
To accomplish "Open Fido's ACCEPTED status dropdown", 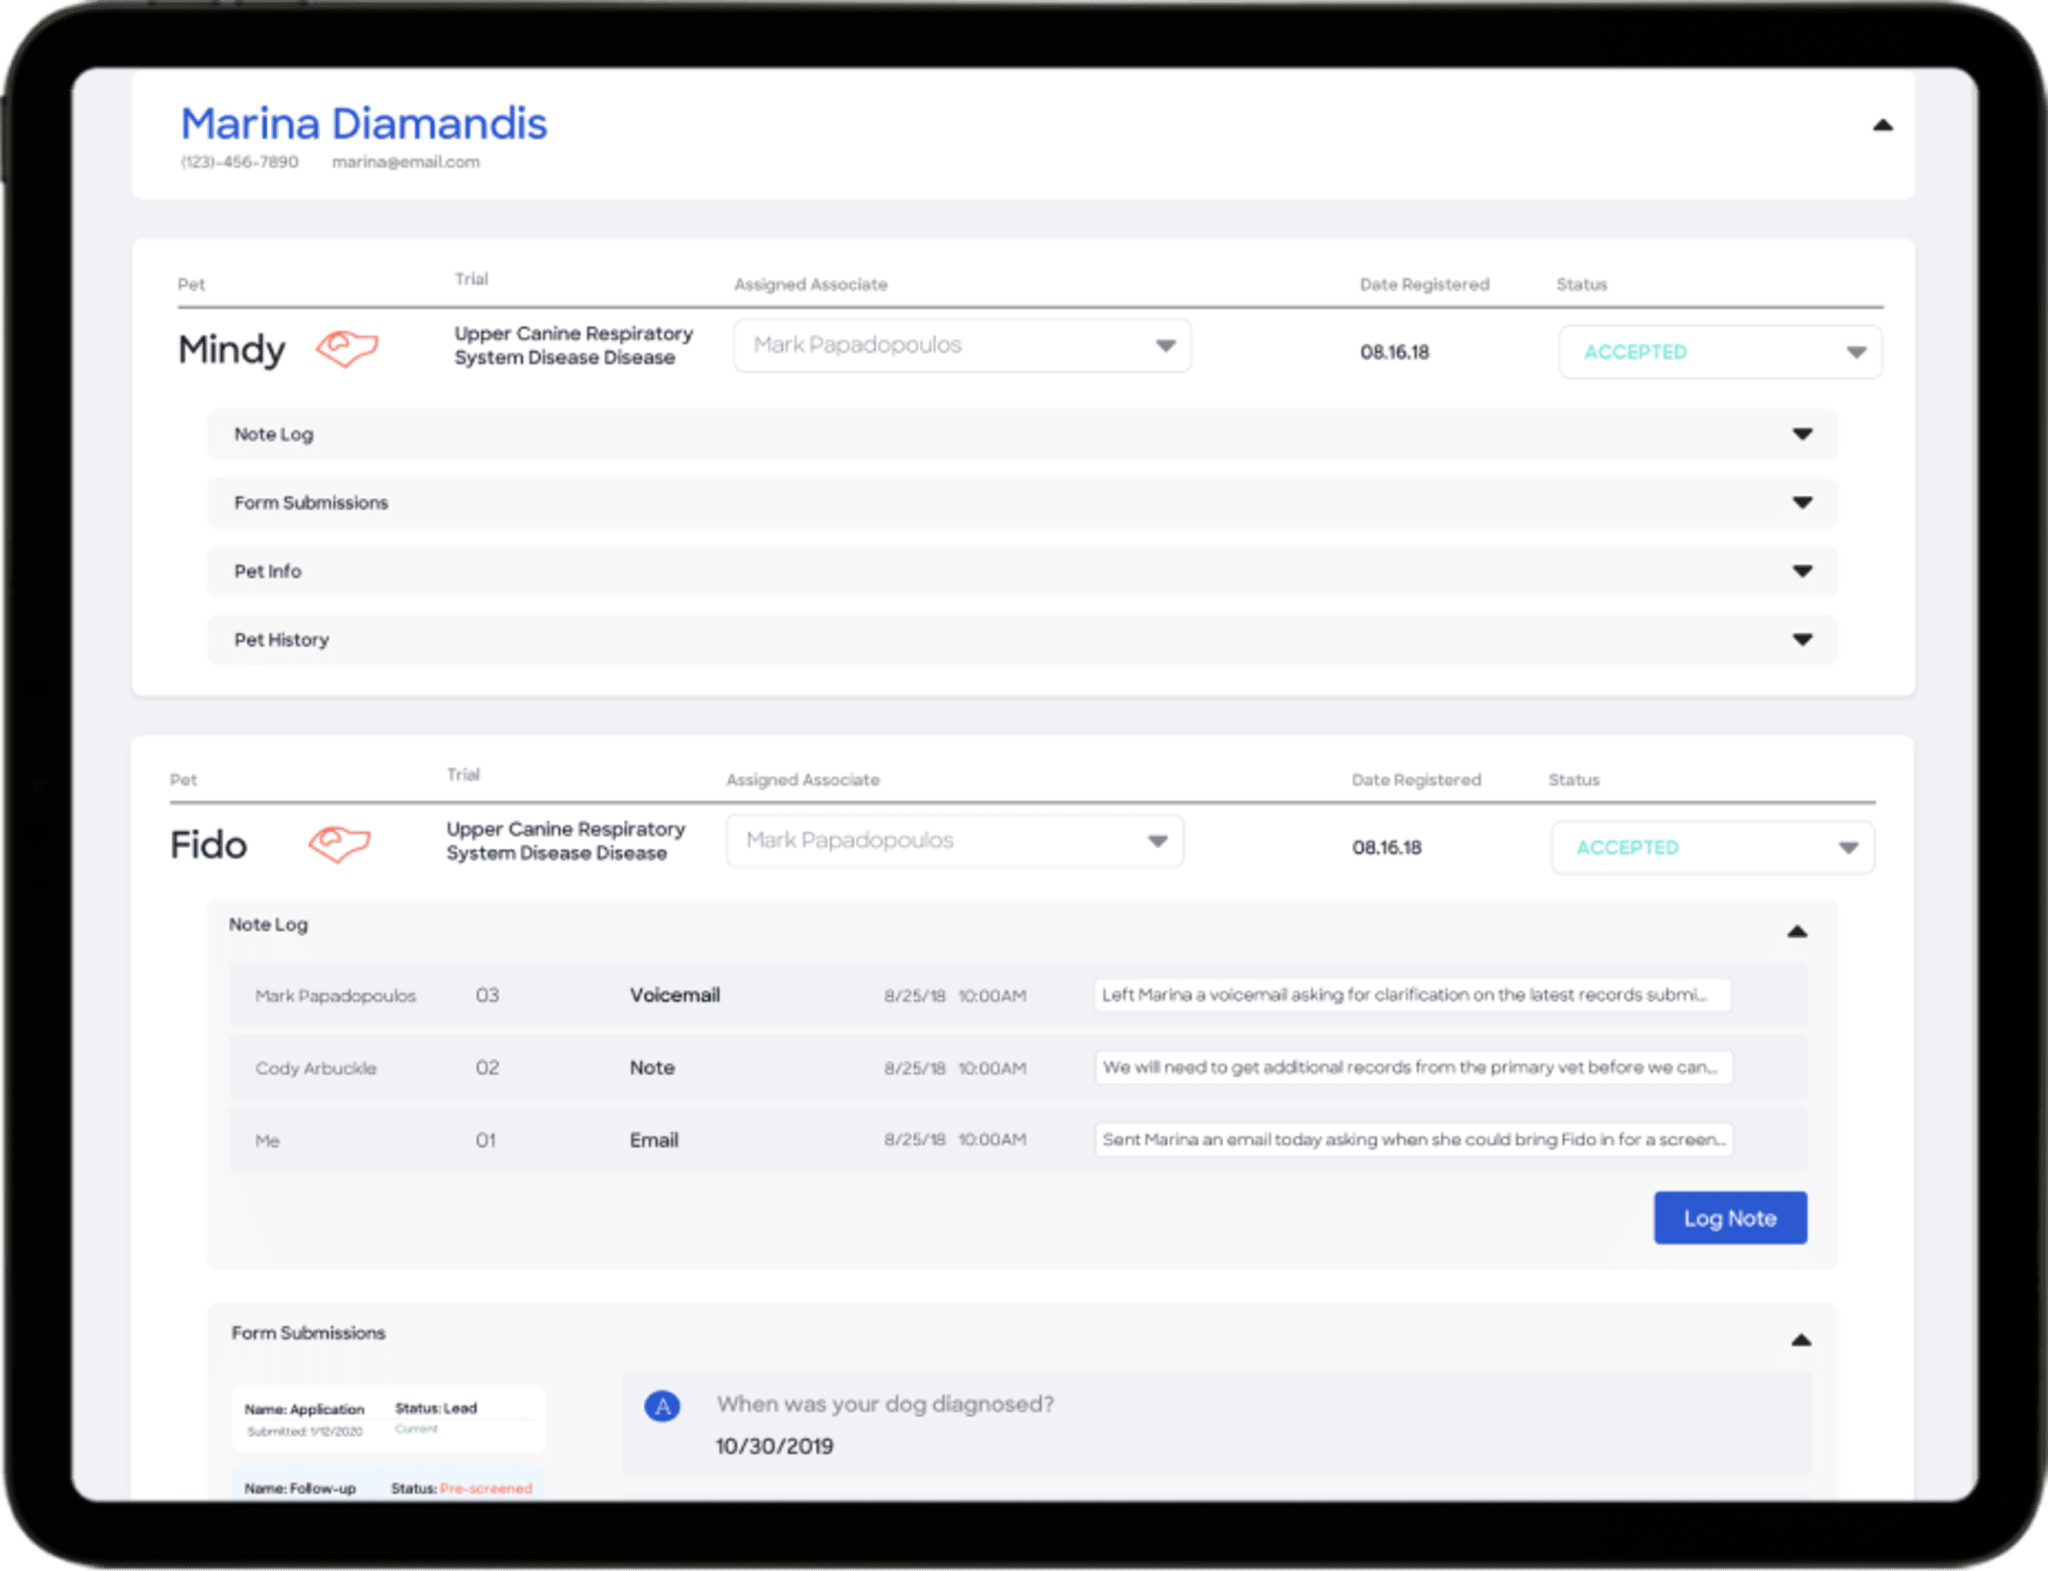I will tap(1713, 848).
